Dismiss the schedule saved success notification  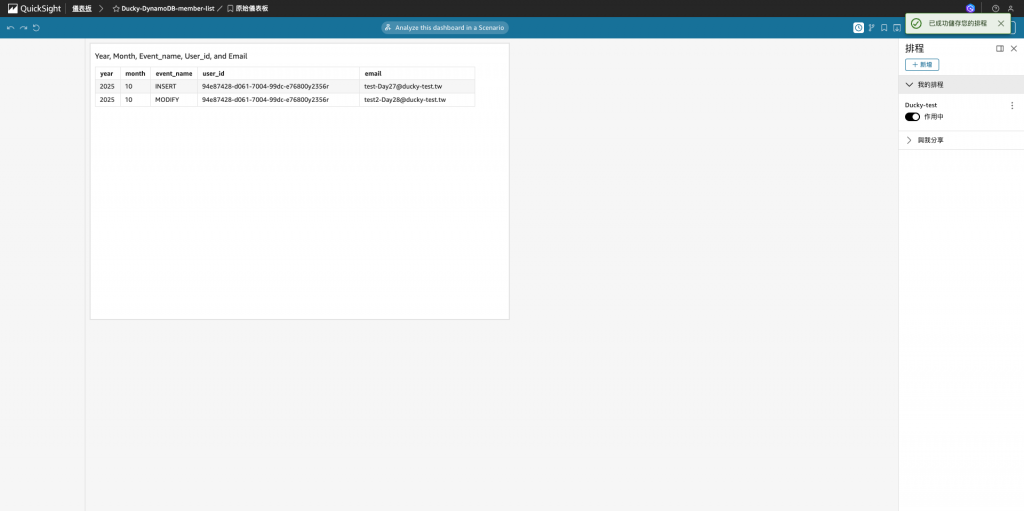click(x=1001, y=24)
